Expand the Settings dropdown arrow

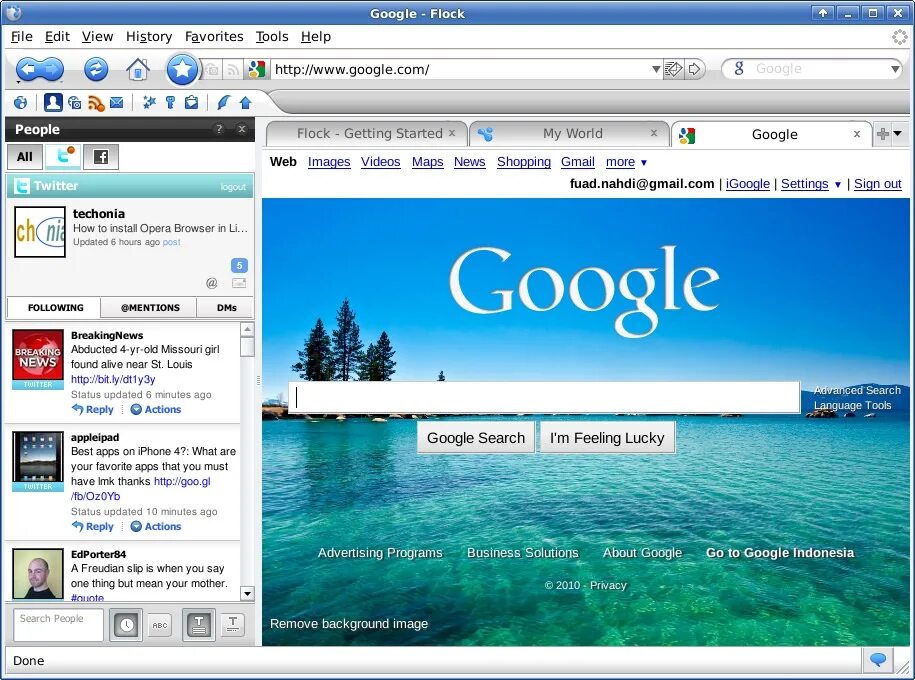point(837,185)
